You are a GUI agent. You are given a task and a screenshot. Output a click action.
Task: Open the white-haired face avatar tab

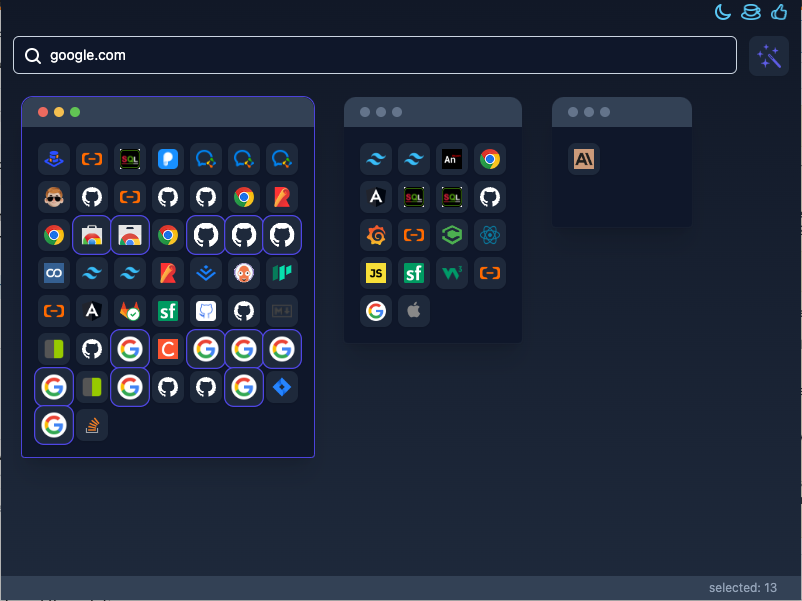coord(244,273)
